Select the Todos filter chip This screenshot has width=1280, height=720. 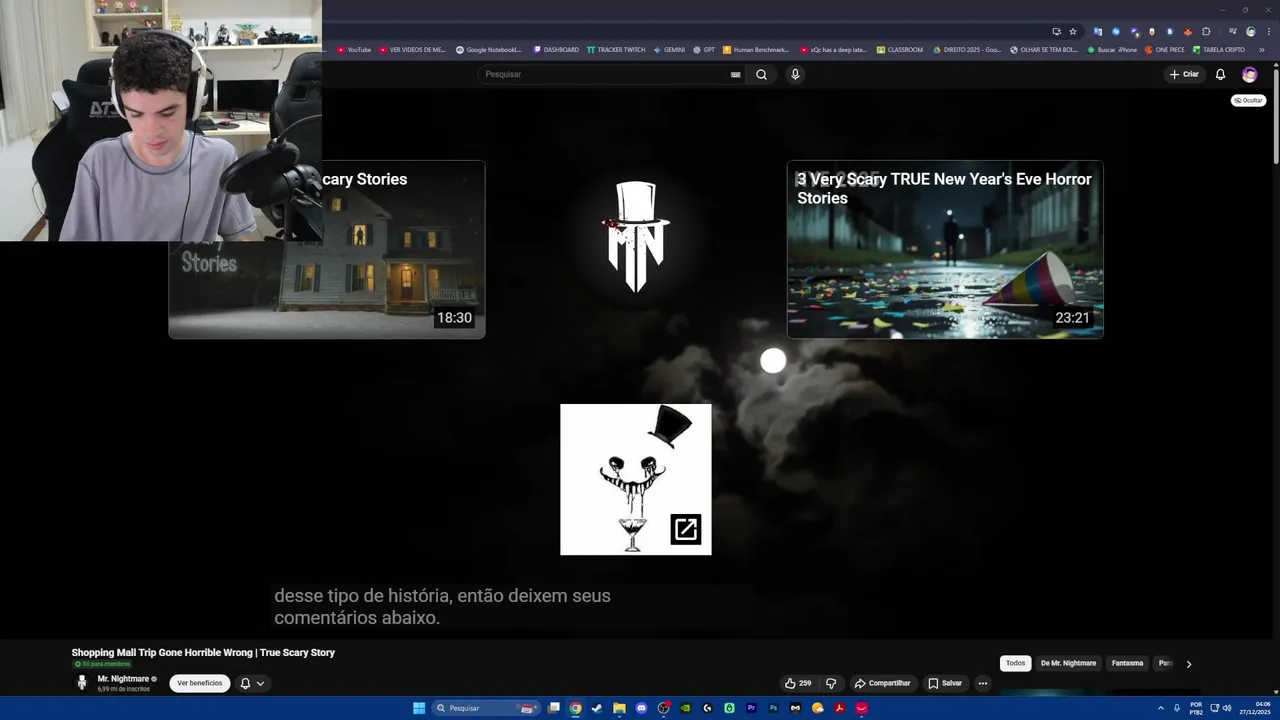click(x=1015, y=663)
